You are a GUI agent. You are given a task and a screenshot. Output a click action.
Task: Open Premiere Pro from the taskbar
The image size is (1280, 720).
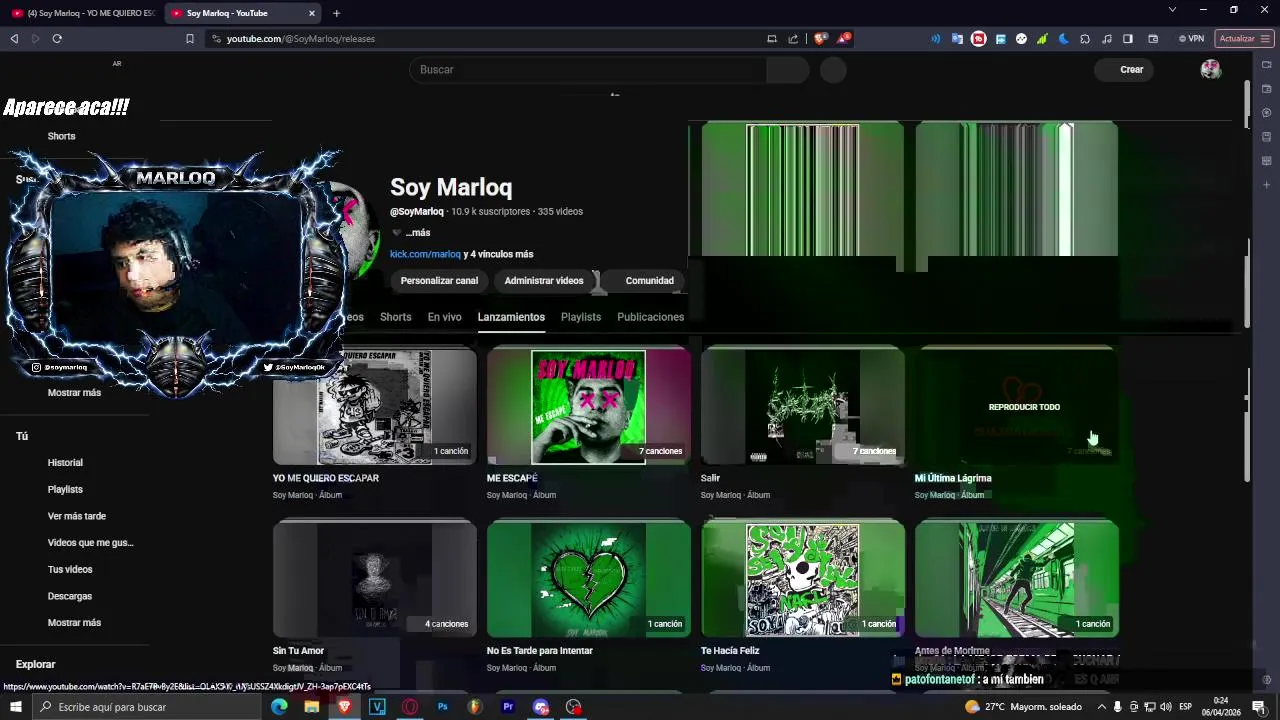click(x=508, y=707)
